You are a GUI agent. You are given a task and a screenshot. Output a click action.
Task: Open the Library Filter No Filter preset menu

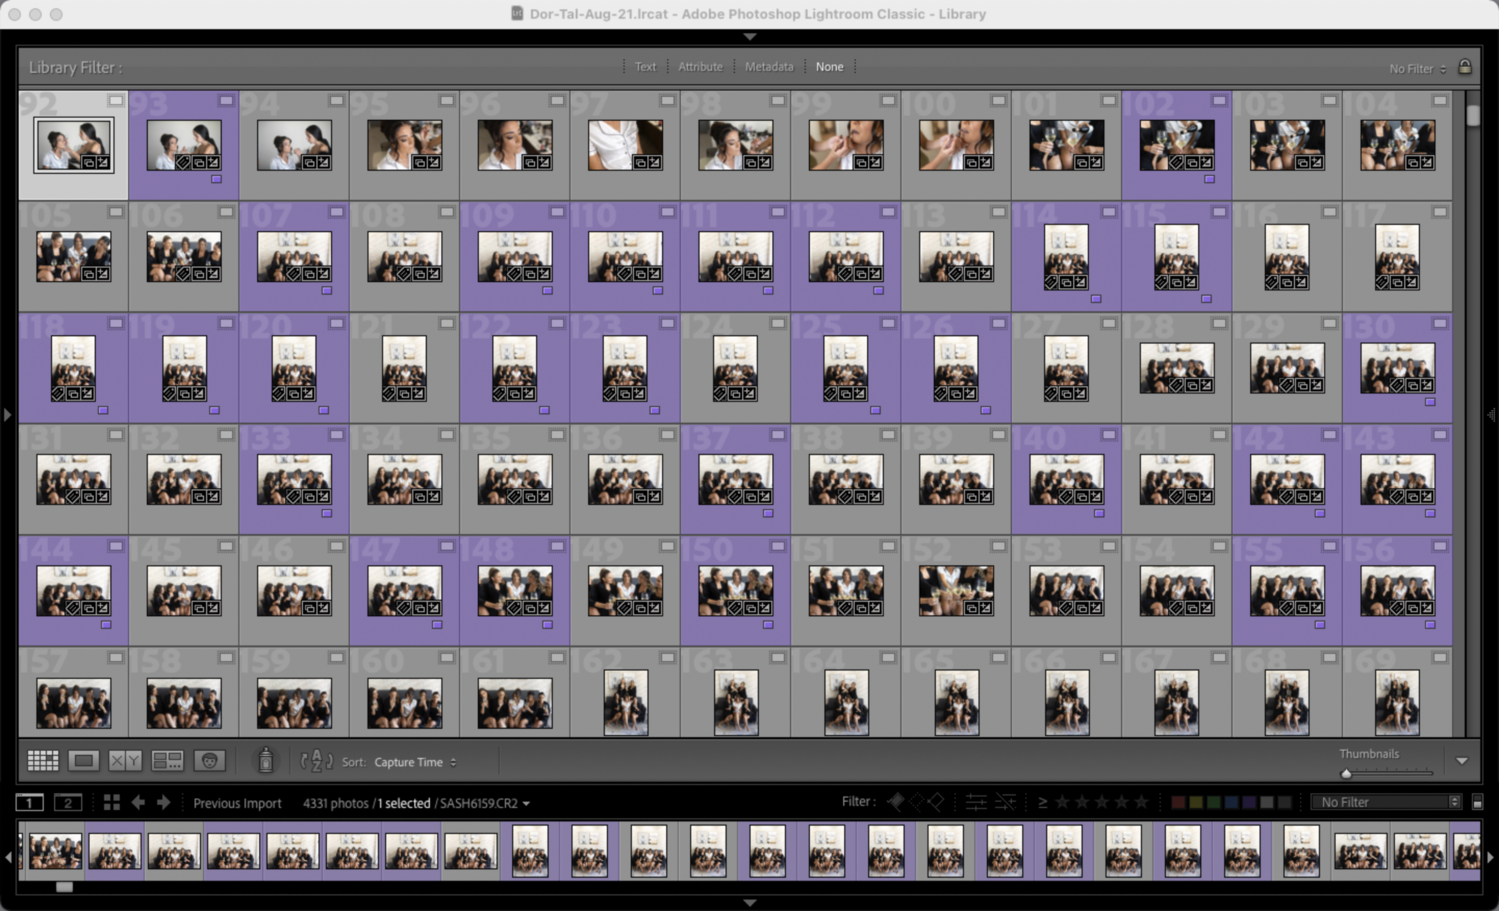tap(1417, 68)
